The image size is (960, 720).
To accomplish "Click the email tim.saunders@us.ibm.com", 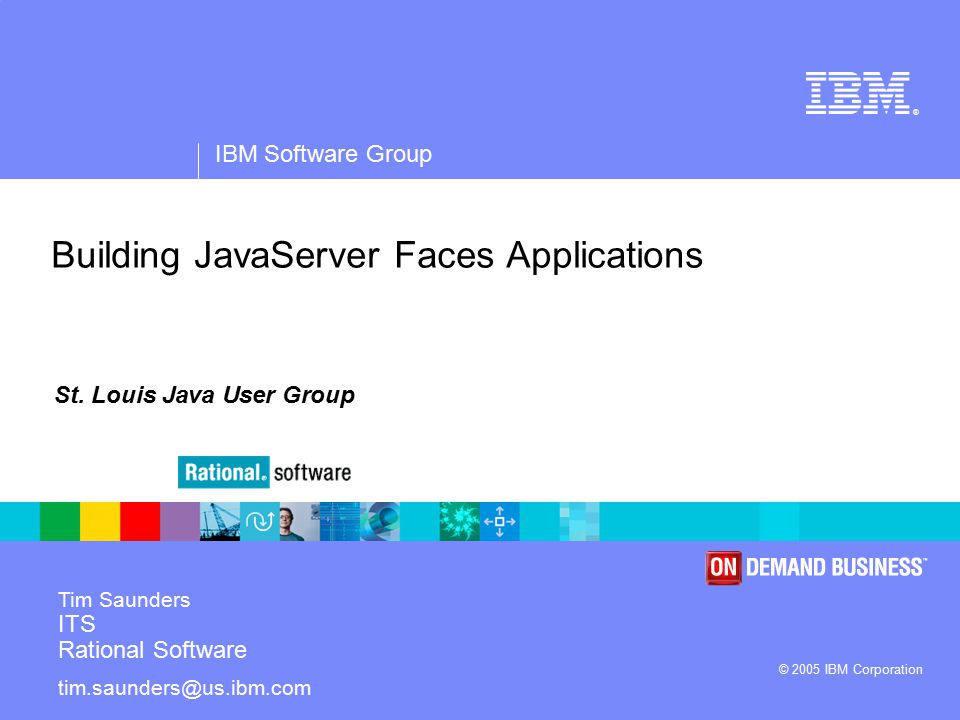I will point(184,688).
